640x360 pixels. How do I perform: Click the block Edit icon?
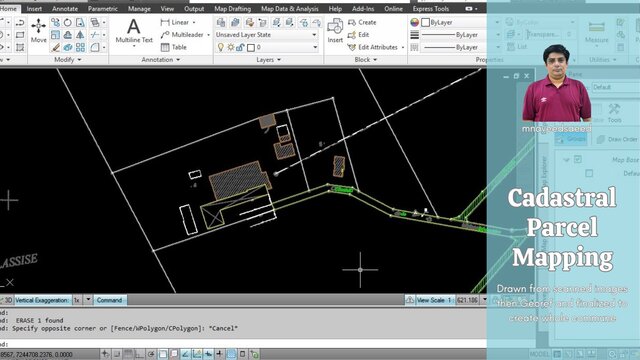click(352, 35)
